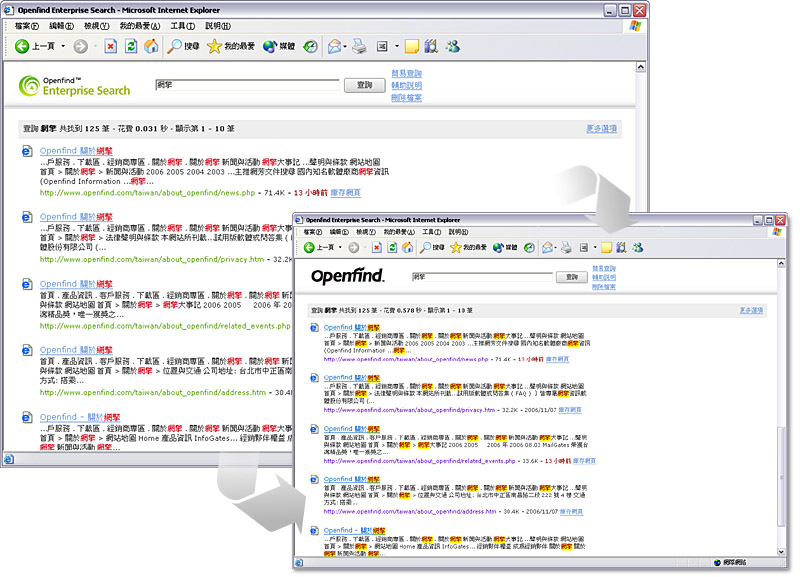Open the 我的最愛(A) menu in the back window
The image size is (800, 577).
click(140, 26)
